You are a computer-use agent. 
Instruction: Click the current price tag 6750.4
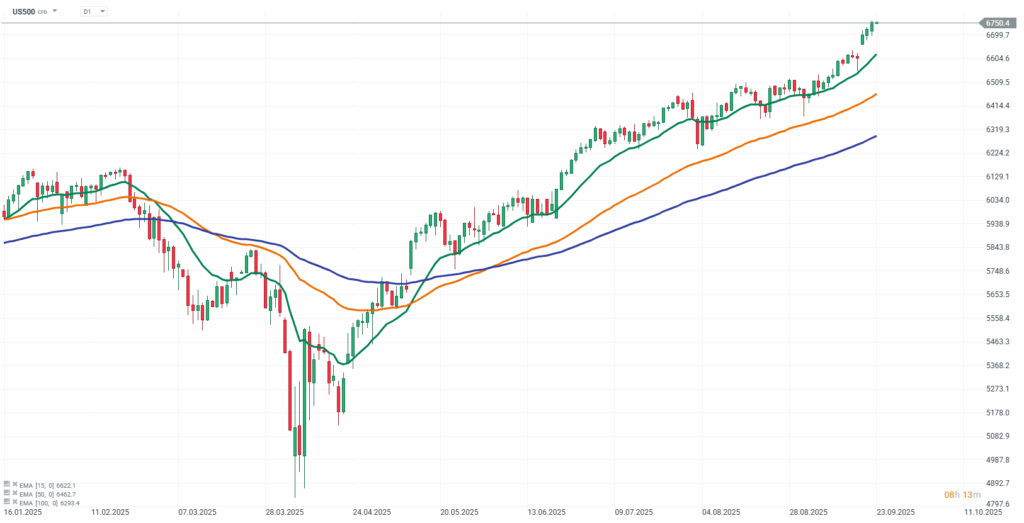(996, 22)
